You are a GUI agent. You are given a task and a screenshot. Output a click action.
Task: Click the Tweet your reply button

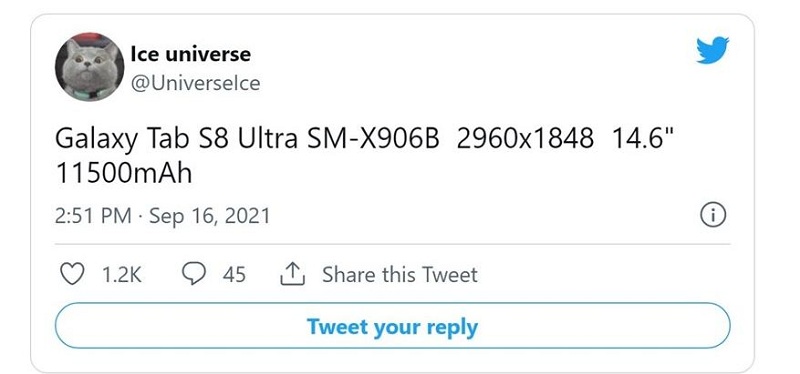point(393,326)
